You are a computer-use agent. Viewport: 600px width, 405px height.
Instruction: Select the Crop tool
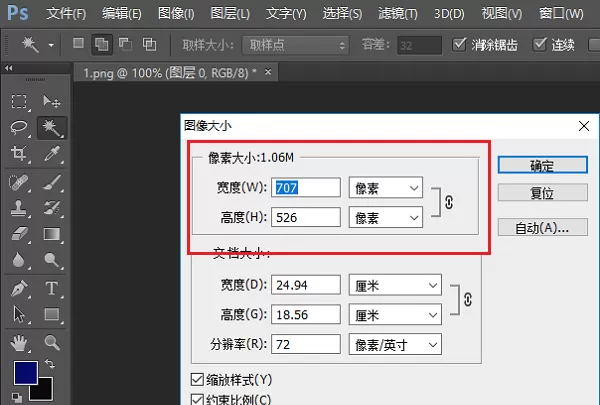tap(19, 153)
